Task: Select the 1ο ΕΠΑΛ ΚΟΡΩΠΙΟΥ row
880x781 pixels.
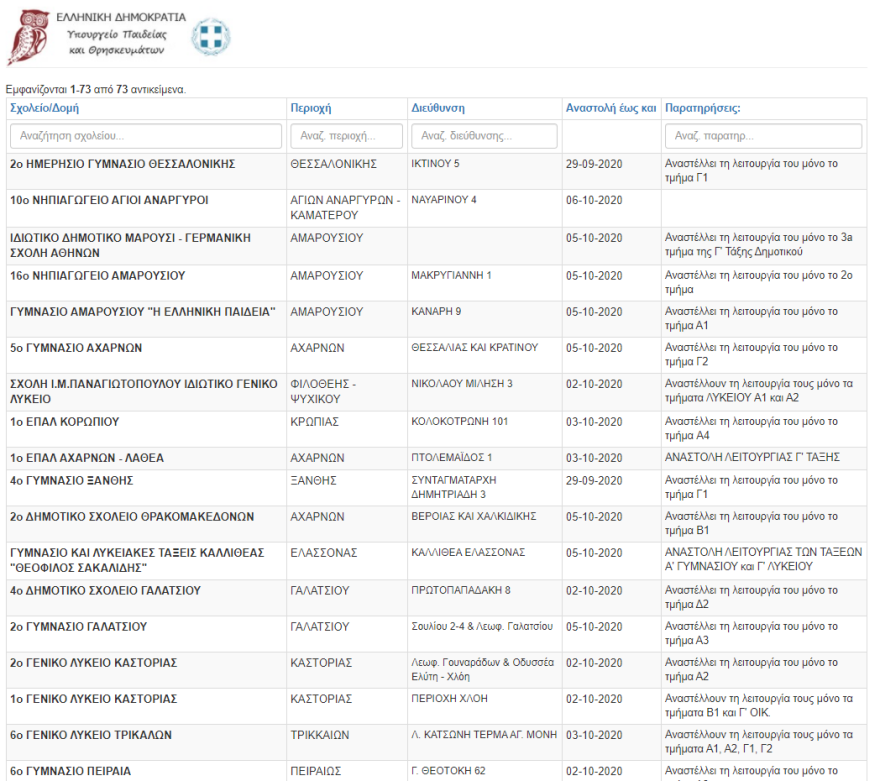Action: tap(65, 421)
